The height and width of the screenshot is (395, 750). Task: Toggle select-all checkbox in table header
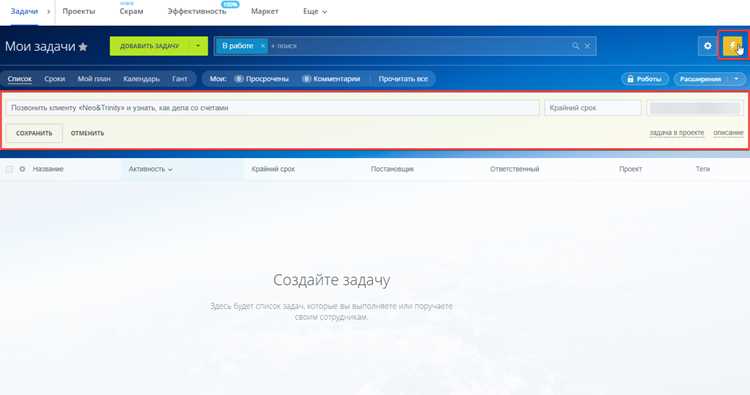(x=9, y=169)
